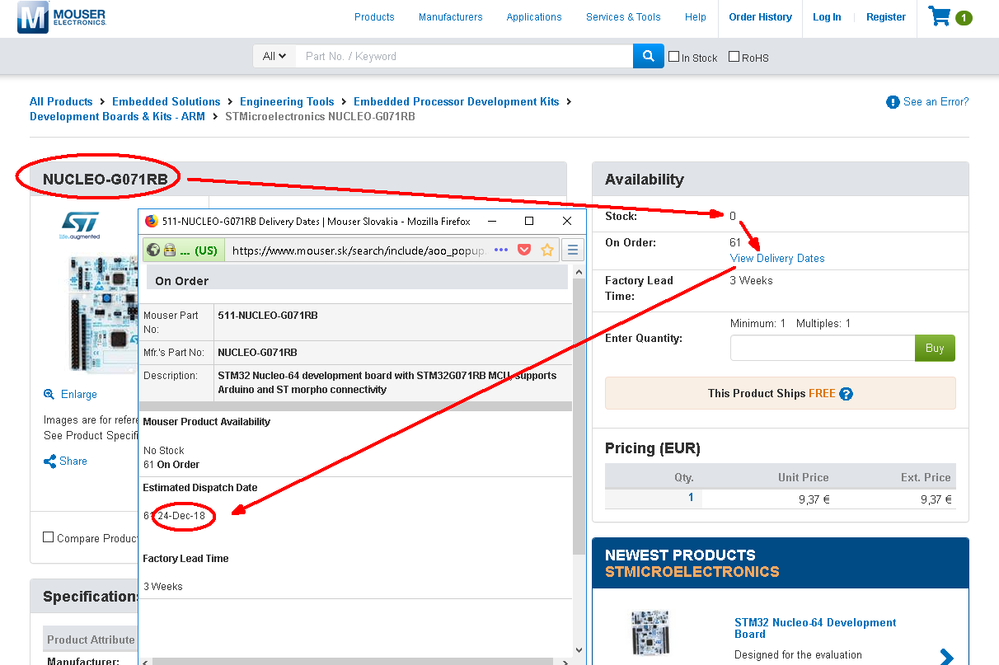Image resolution: width=999 pixels, height=665 pixels.
Task: Go to Order History
Action: tap(760, 17)
